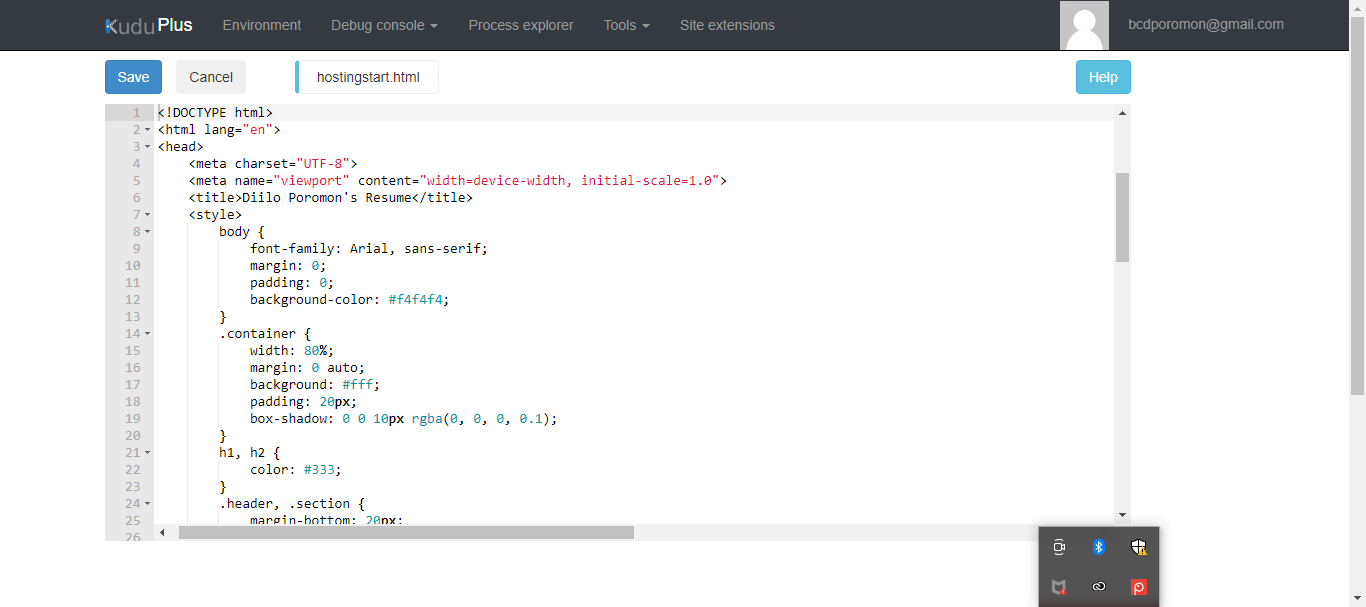Click the McAfee tray icon
1366x607 pixels.
click(x=1059, y=587)
